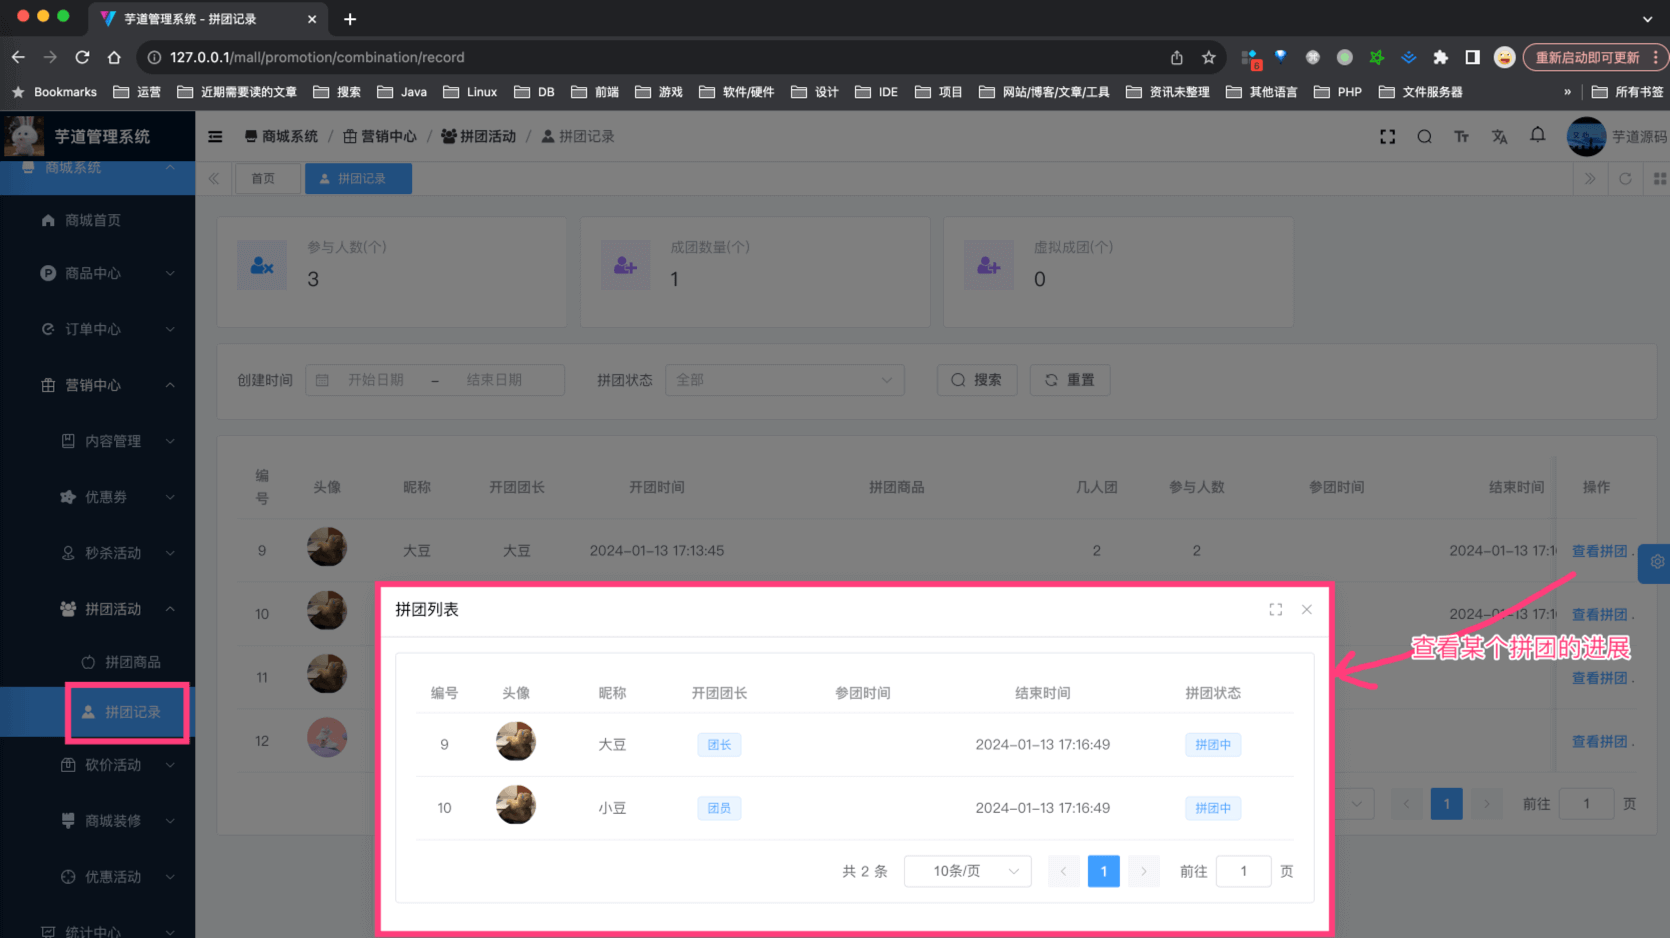Close the 拼团列表 dialog
The width and height of the screenshot is (1670, 938).
pos(1306,610)
